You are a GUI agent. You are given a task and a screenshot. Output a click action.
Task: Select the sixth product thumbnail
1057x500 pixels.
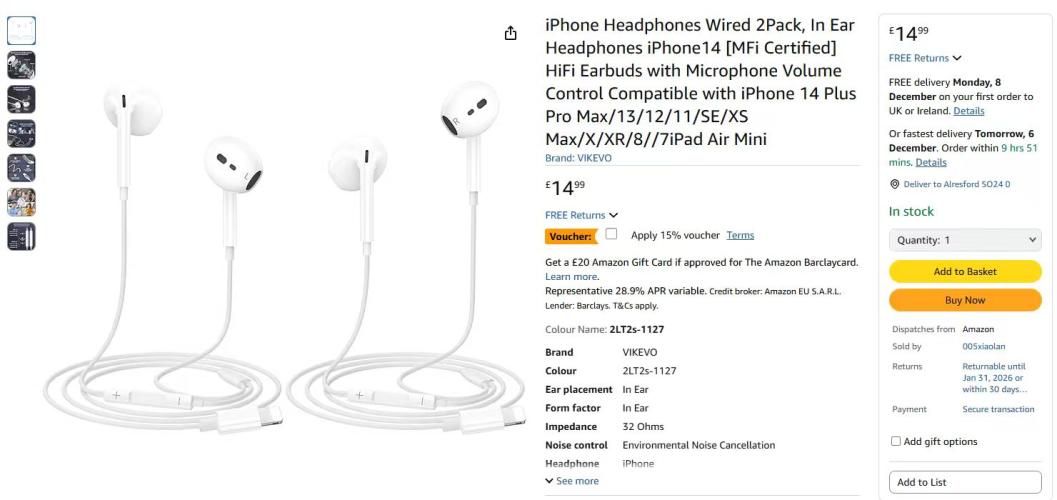point(22,202)
